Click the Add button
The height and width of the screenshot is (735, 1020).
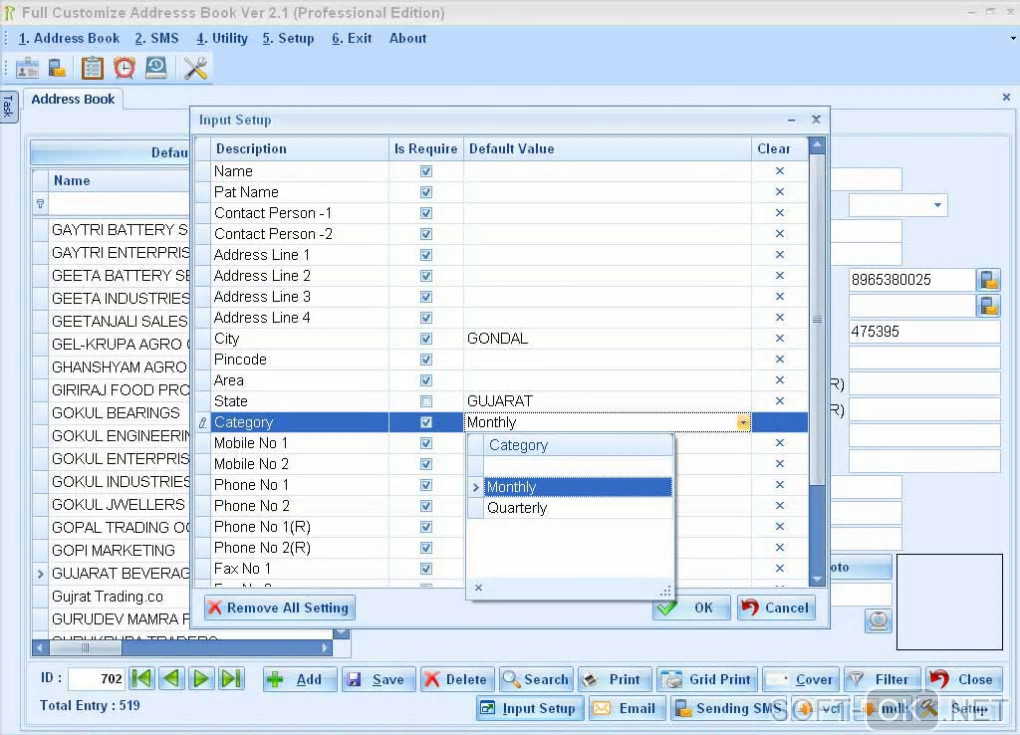pos(301,680)
